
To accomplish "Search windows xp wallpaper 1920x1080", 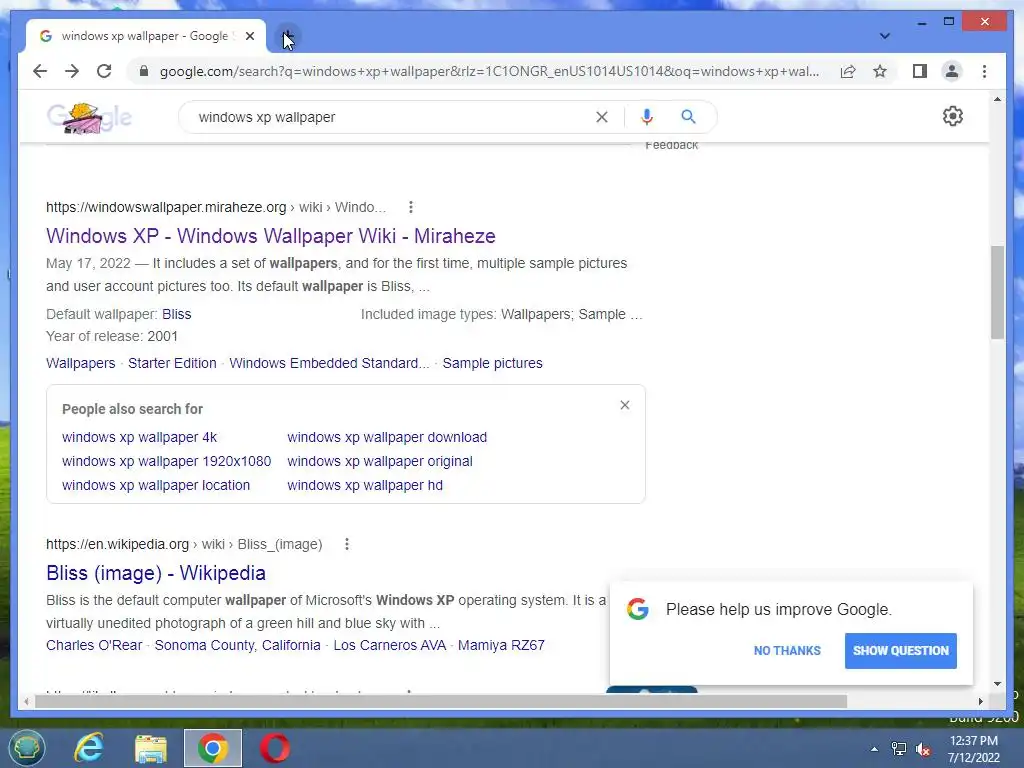I will (x=167, y=461).
